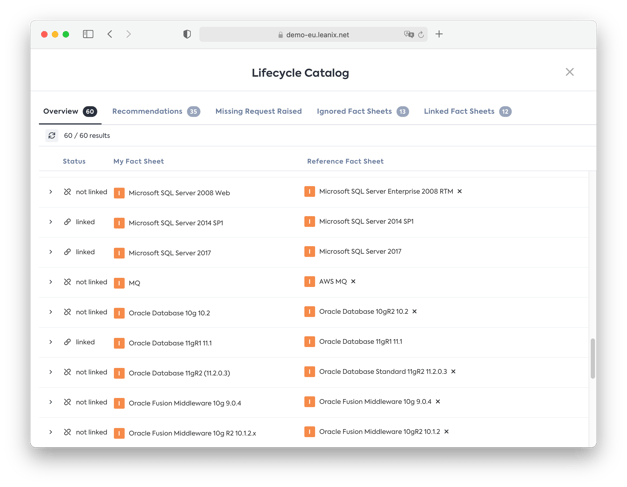Click the demo-eu.leanix.net address field

314,34
